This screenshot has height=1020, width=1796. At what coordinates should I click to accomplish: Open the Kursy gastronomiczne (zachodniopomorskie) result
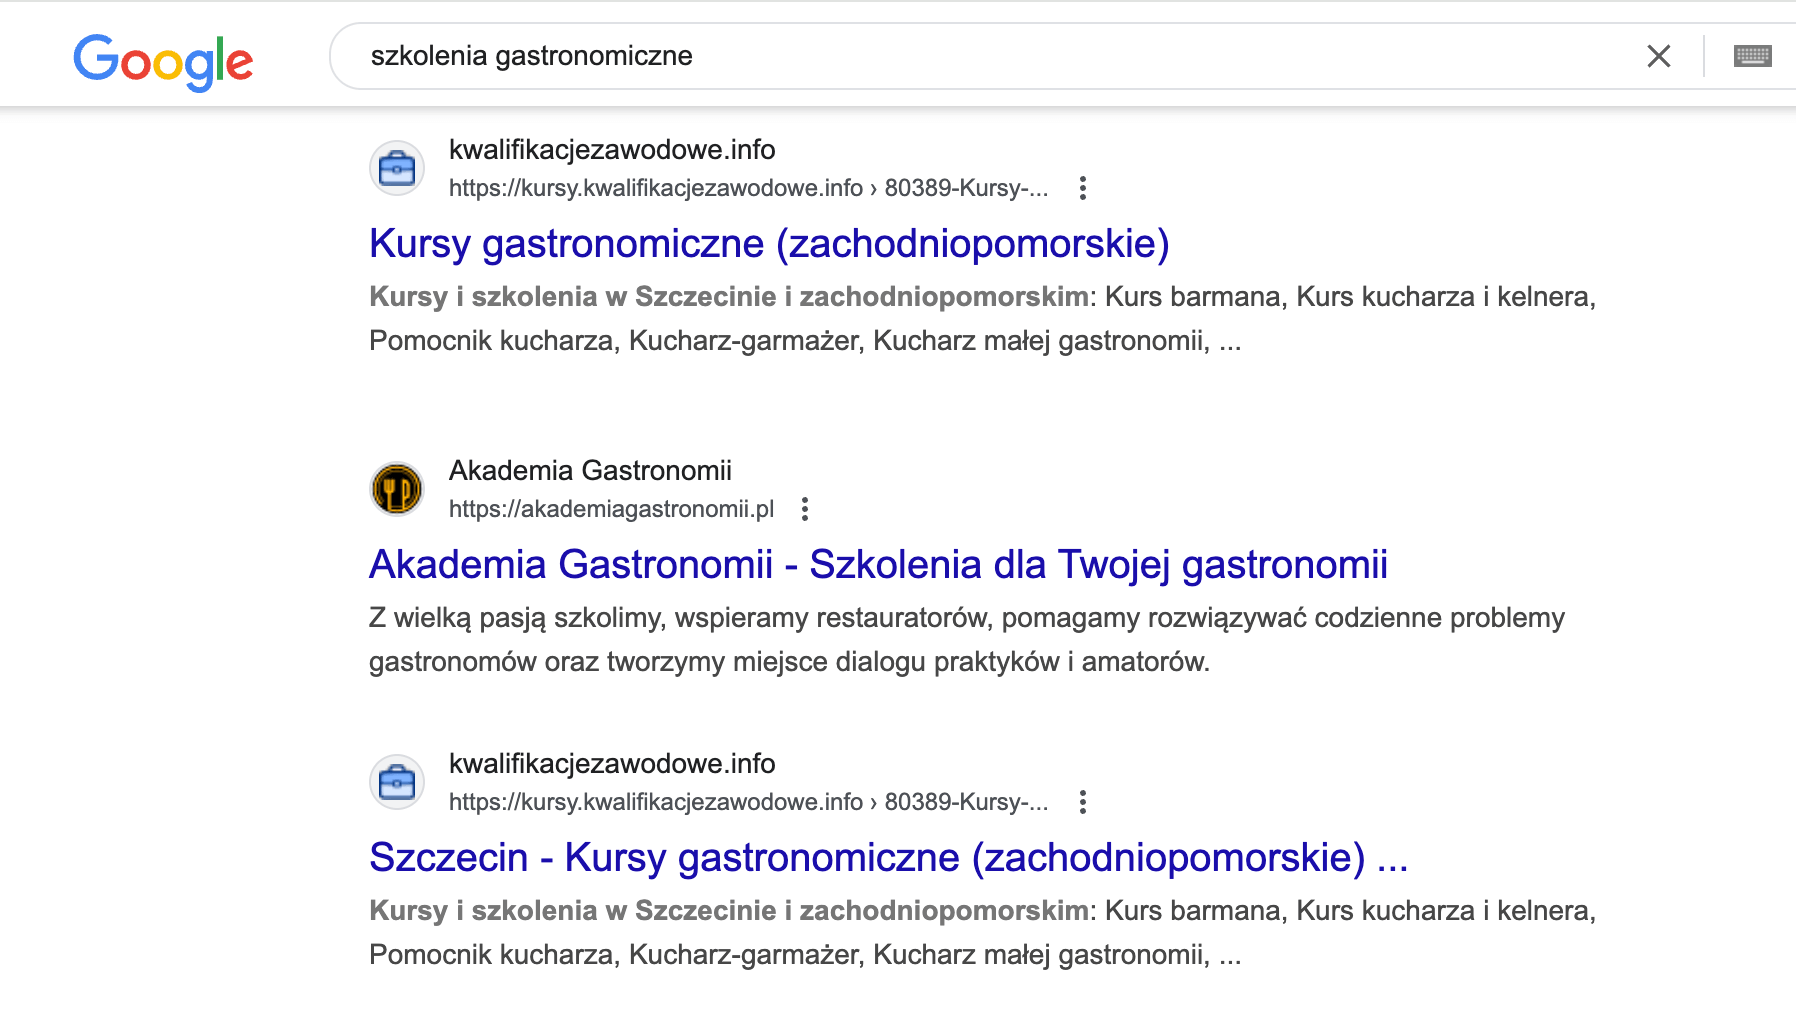(x=768, y=243)
